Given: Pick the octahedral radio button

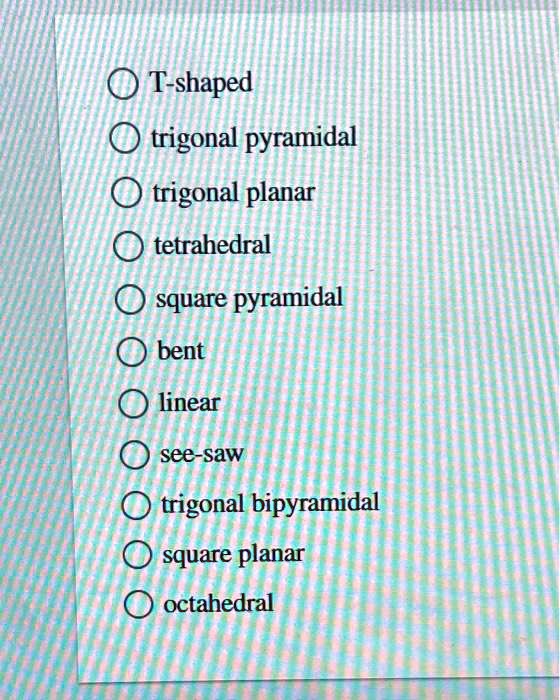Looking at the screenshot, I should coord(138,604).
